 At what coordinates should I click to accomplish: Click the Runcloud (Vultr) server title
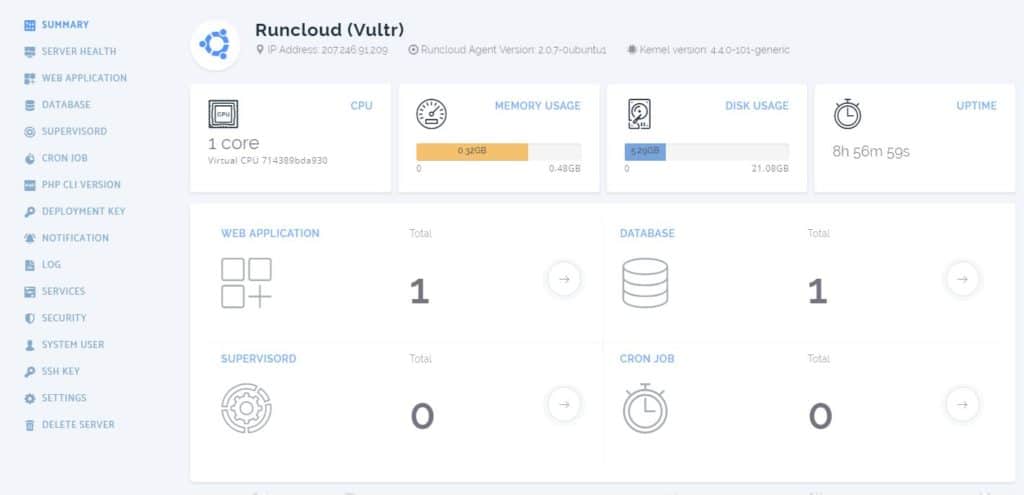(329, 30)
